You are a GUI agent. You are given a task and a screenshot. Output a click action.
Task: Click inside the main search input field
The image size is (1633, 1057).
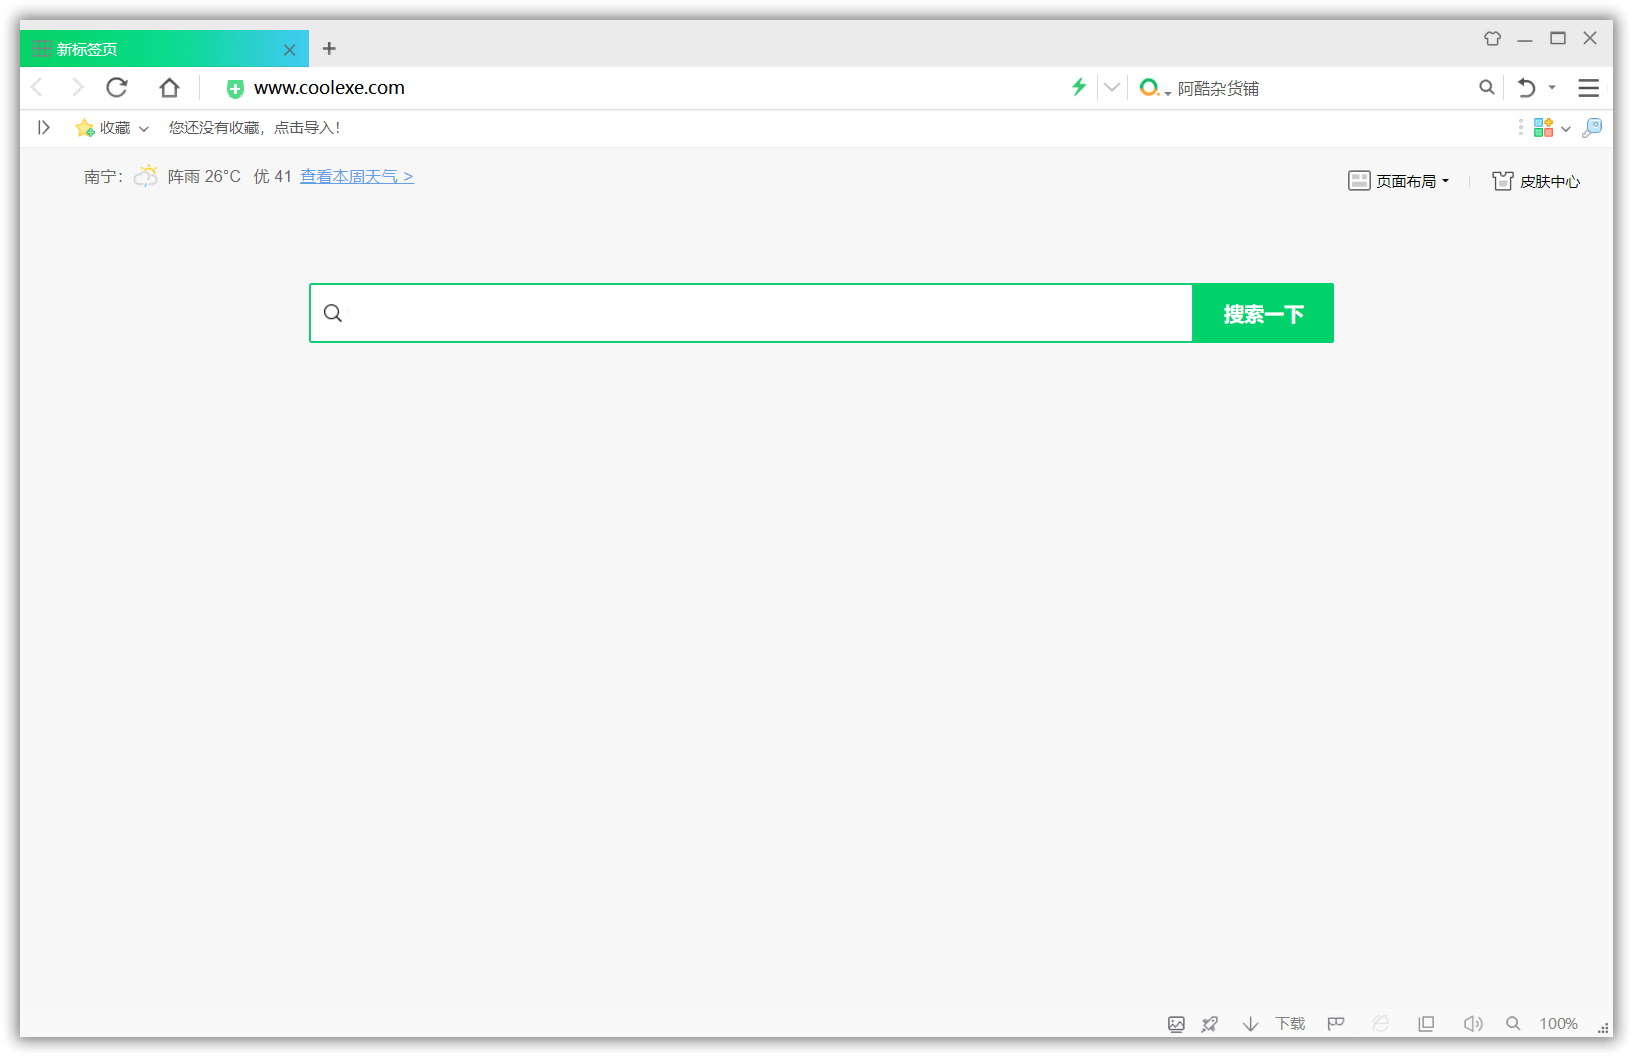pos(750,313)
